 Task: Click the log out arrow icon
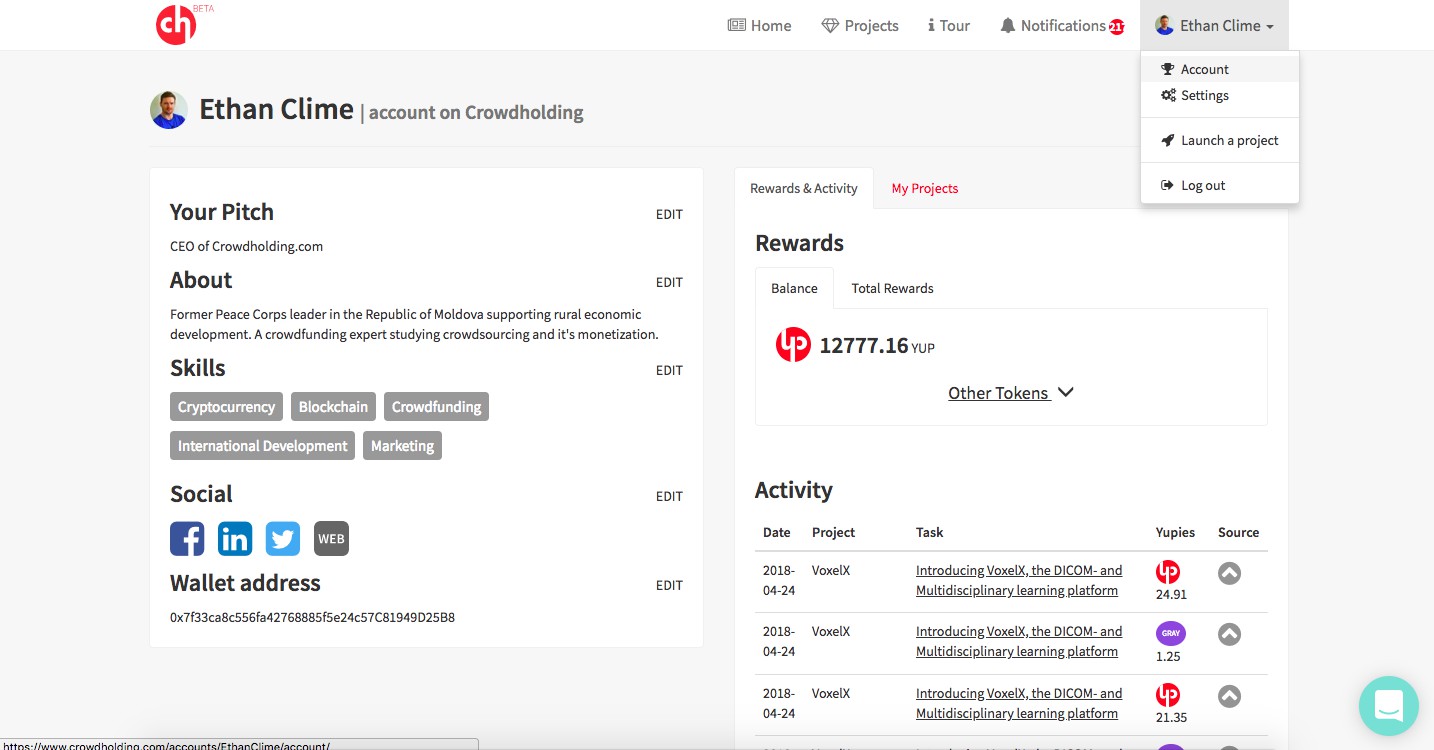tap(1167, 185)
